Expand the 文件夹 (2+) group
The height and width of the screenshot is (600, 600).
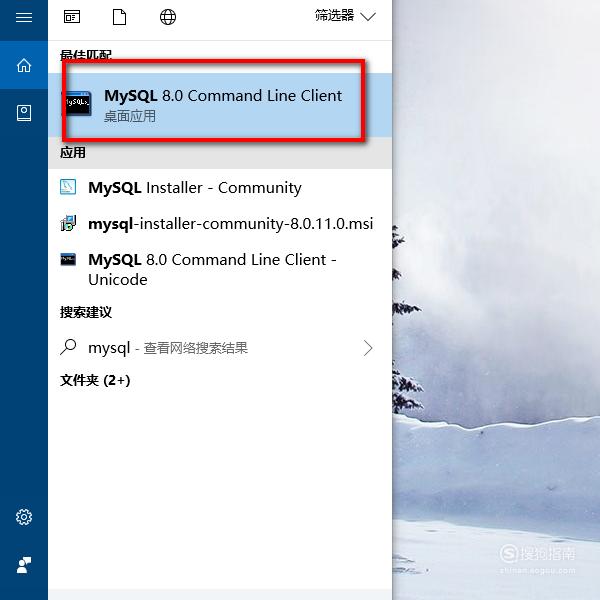[95, 380]
